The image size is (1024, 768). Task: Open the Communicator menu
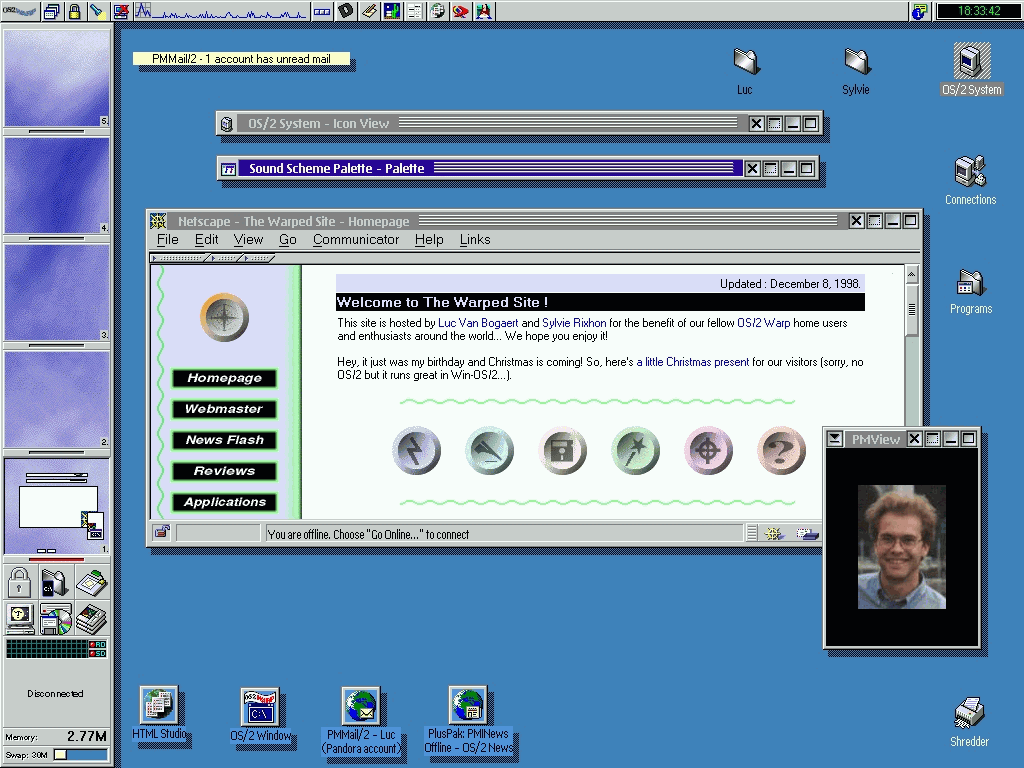click(356, 240)
